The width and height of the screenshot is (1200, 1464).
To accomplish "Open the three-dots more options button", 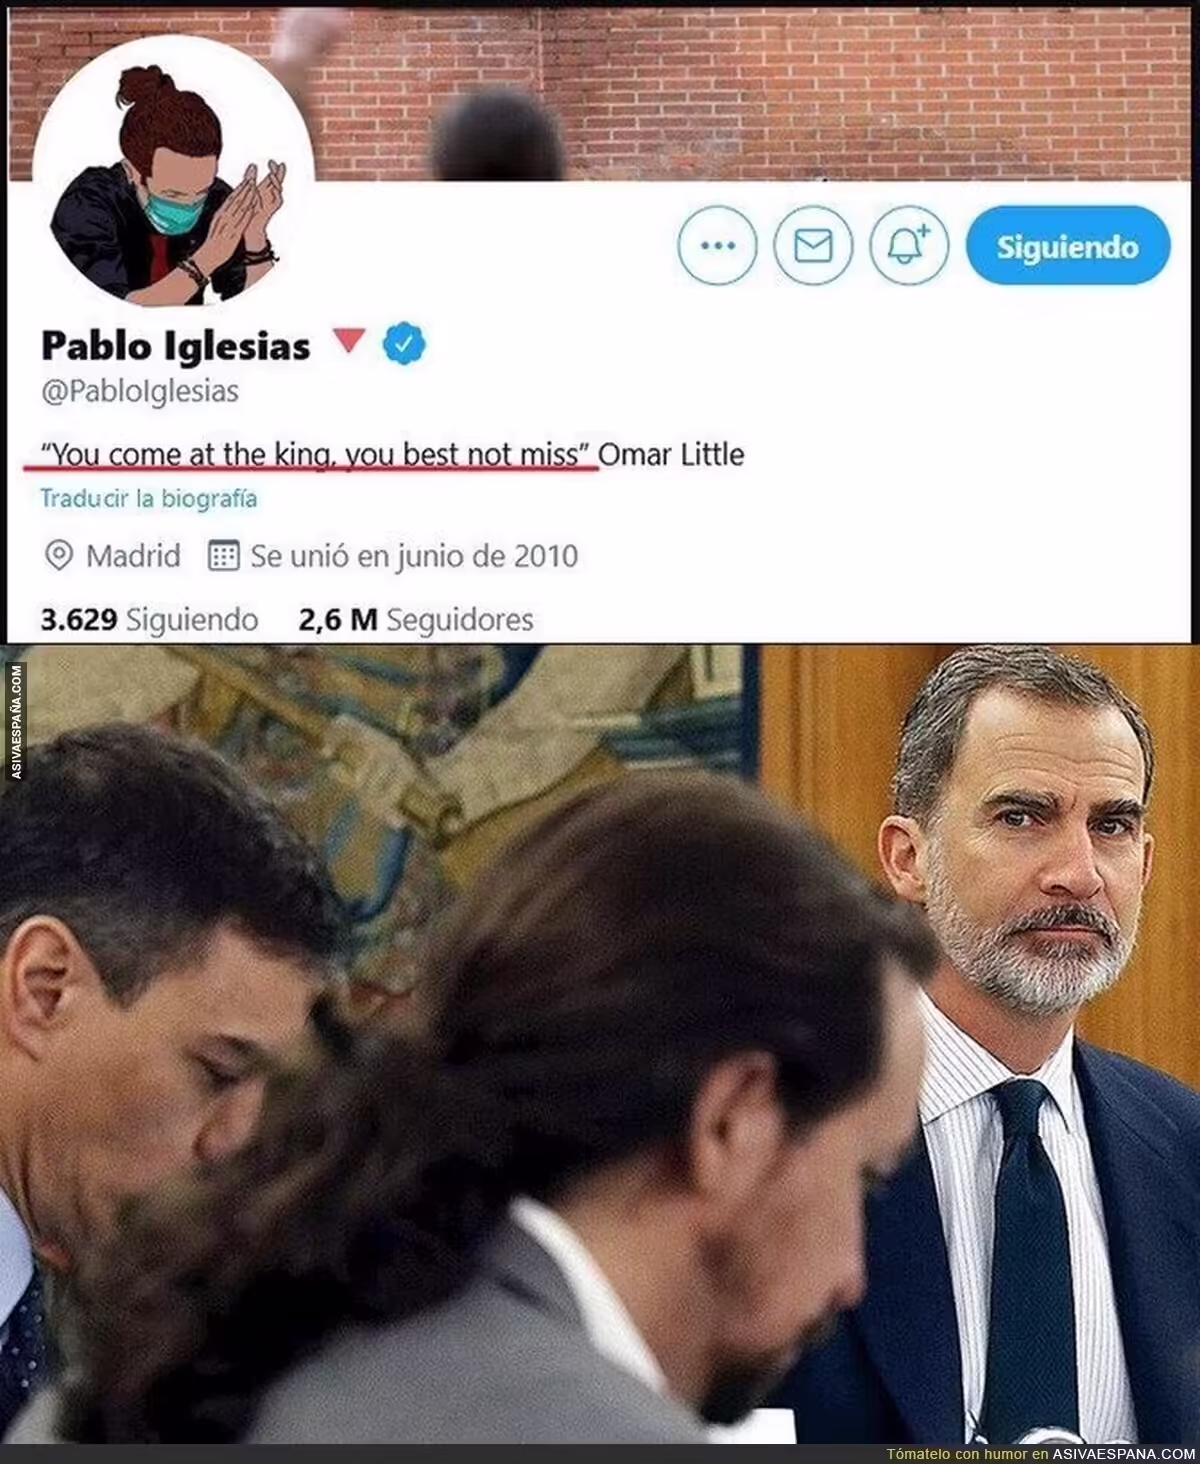I will coord(717,245).
